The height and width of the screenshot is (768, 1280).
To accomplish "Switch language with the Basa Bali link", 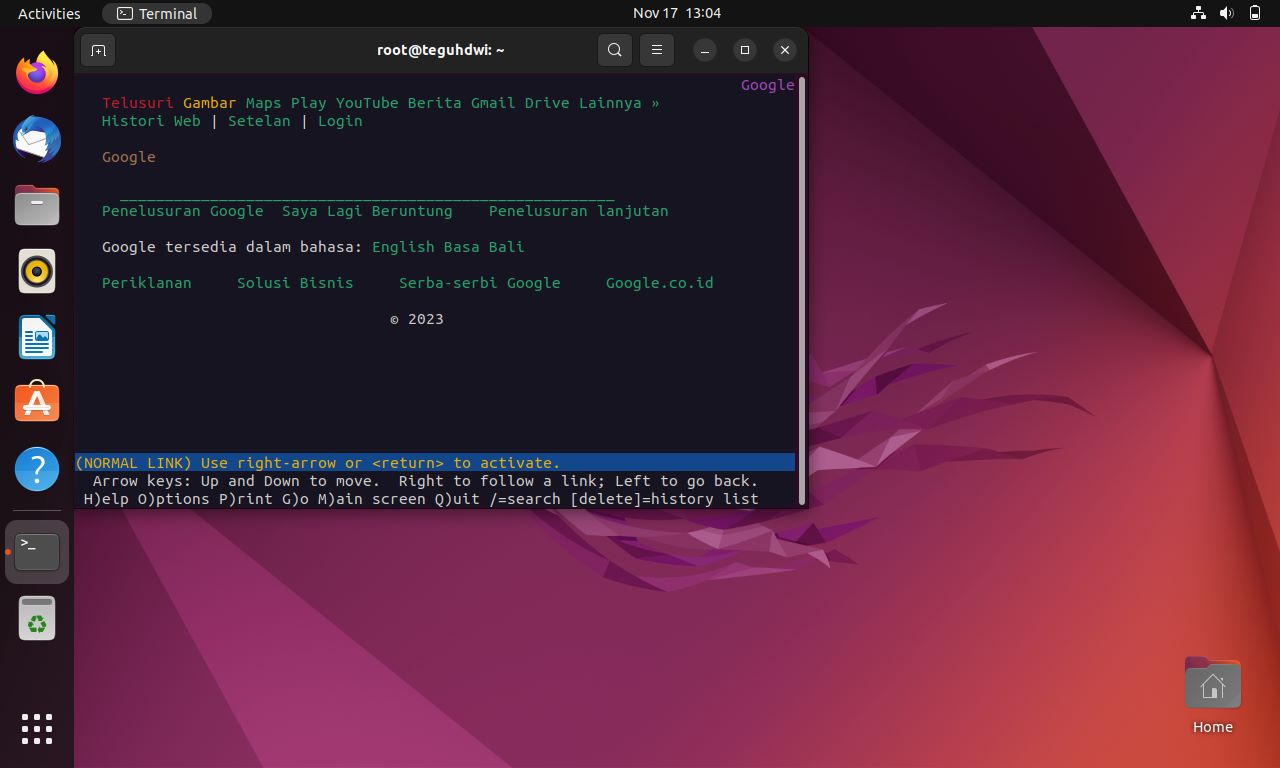I will [x=484, y=247].
